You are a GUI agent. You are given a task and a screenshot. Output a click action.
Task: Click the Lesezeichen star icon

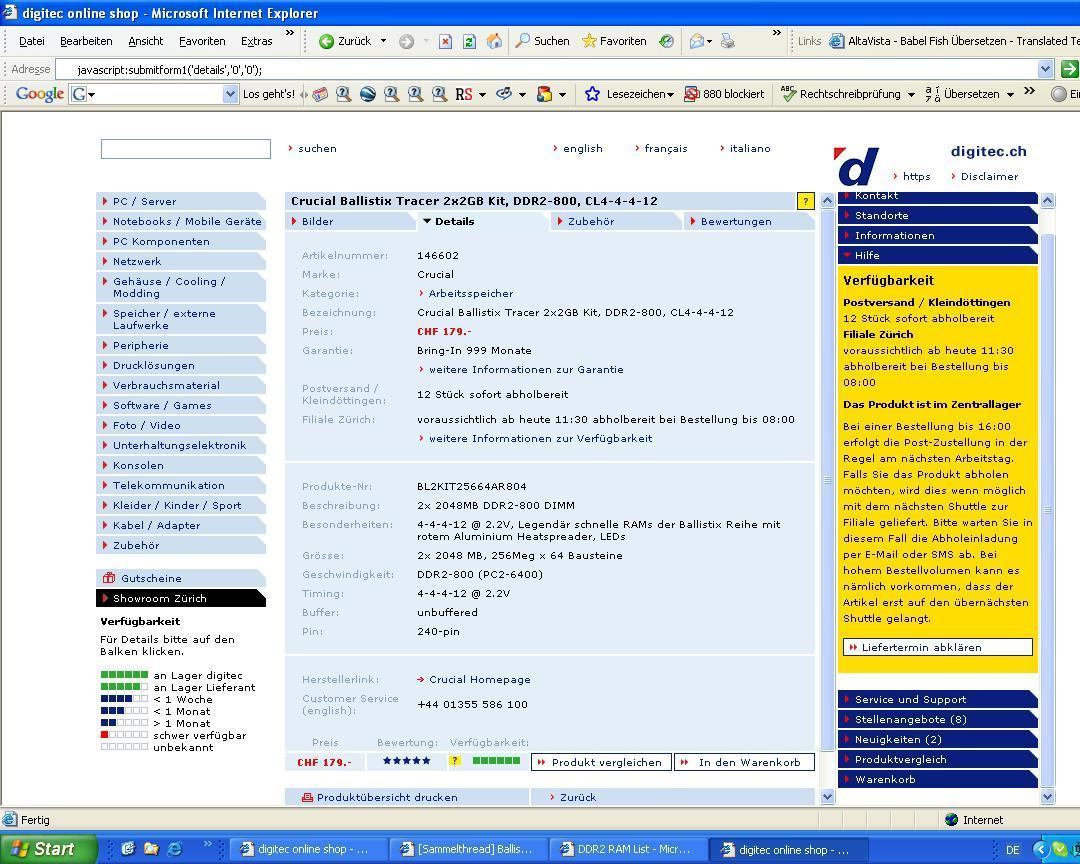(592, 94)
